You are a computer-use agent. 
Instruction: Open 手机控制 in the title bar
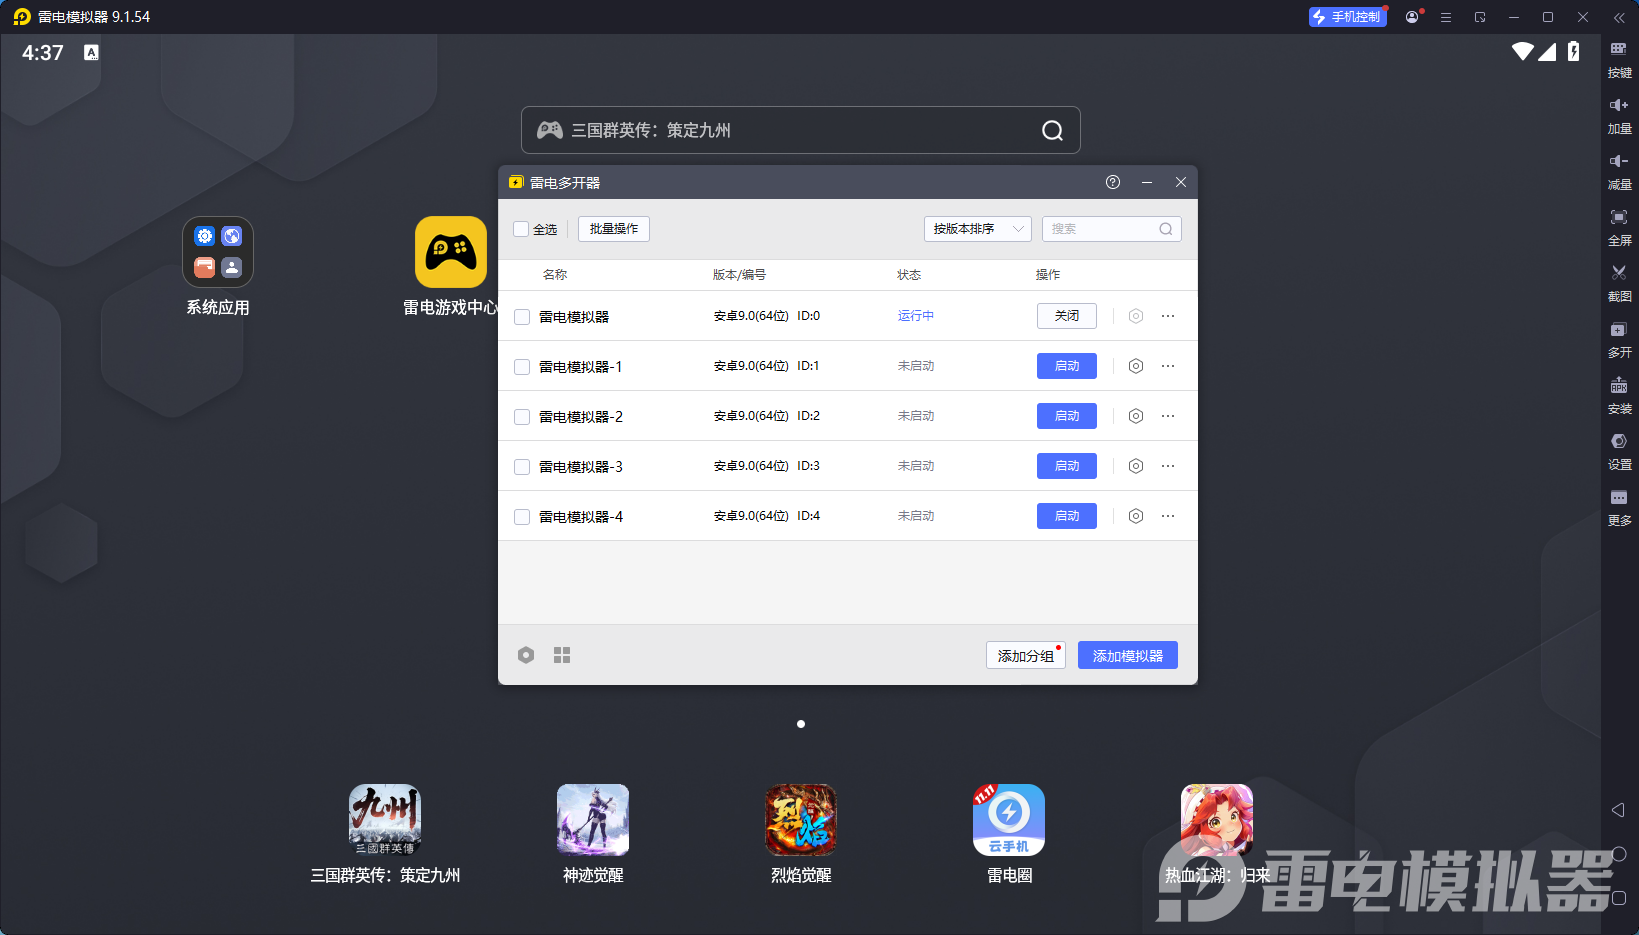1348,17
